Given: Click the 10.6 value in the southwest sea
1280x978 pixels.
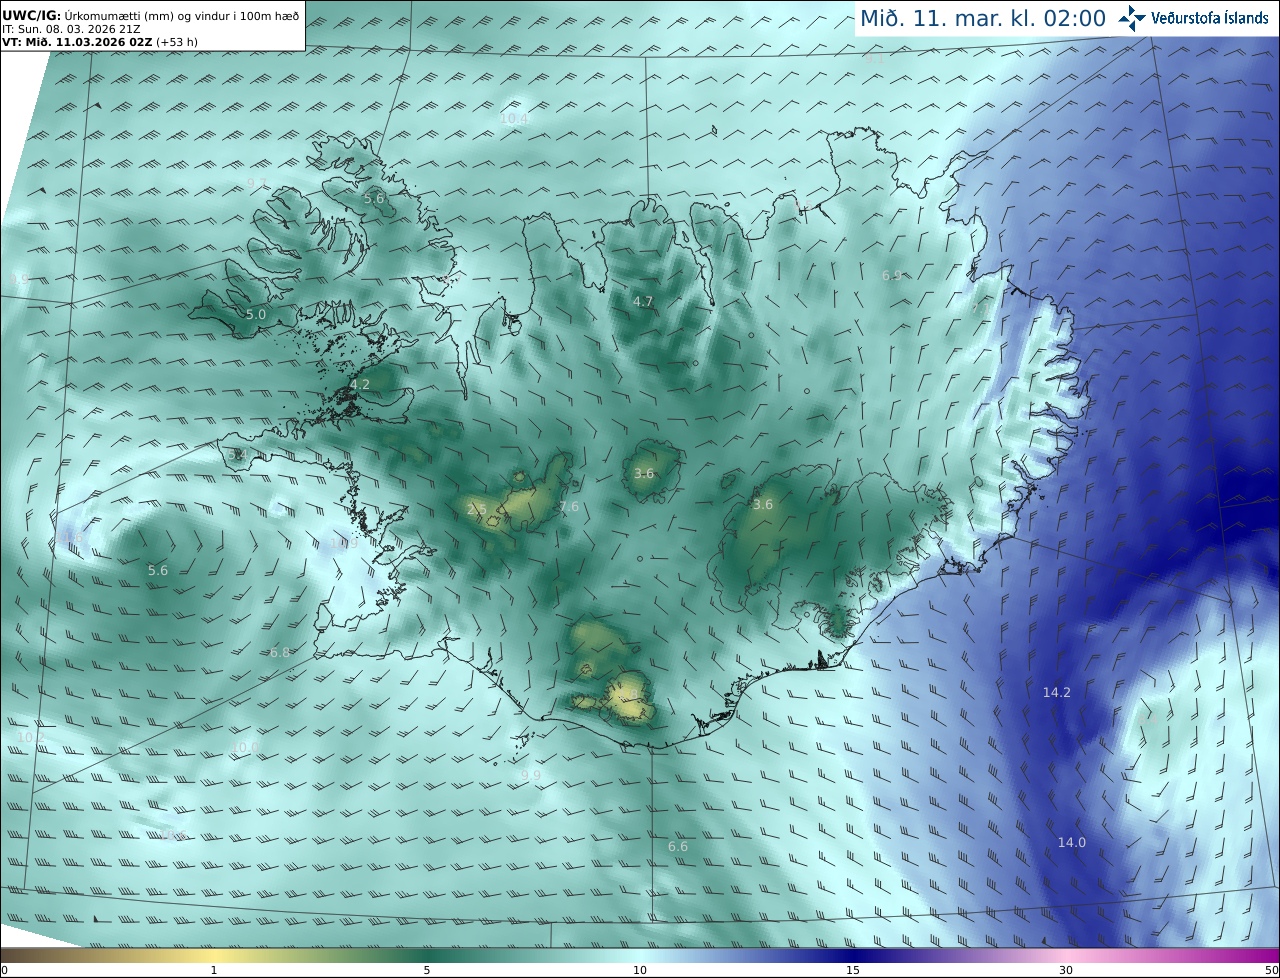Looking at the screenshot, I should point(172,834).
